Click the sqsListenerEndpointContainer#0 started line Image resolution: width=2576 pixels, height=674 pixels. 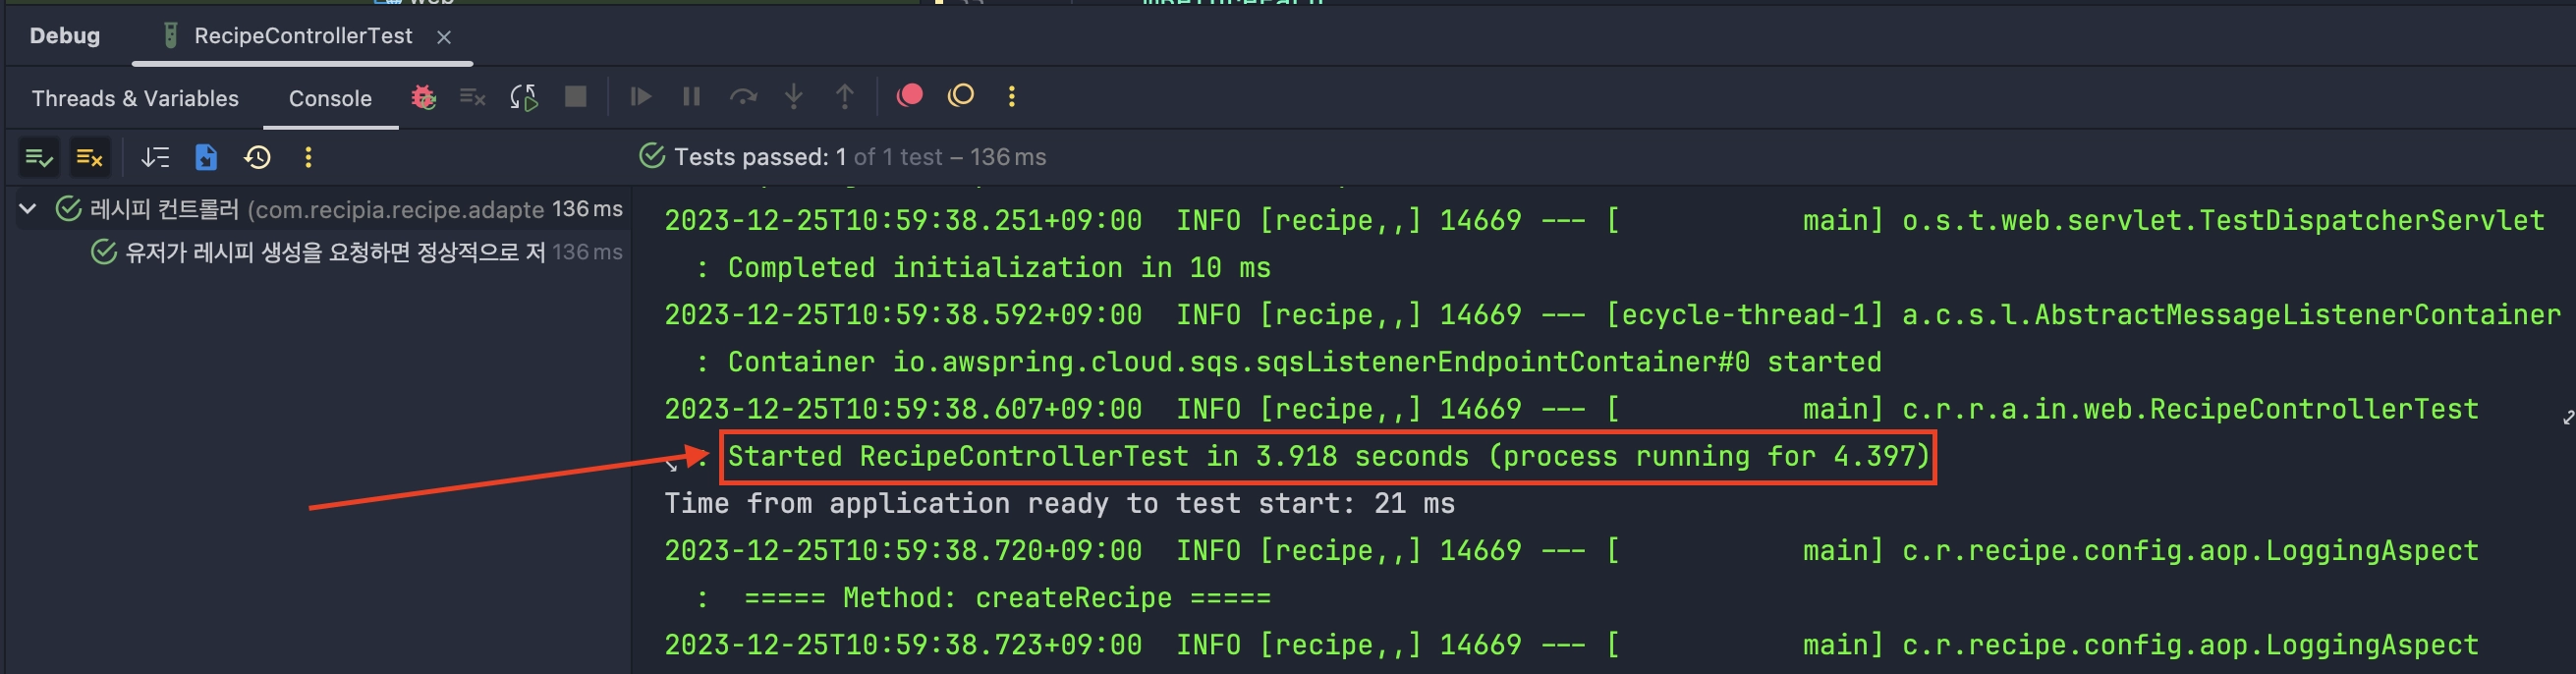[x=1304, y=362]
